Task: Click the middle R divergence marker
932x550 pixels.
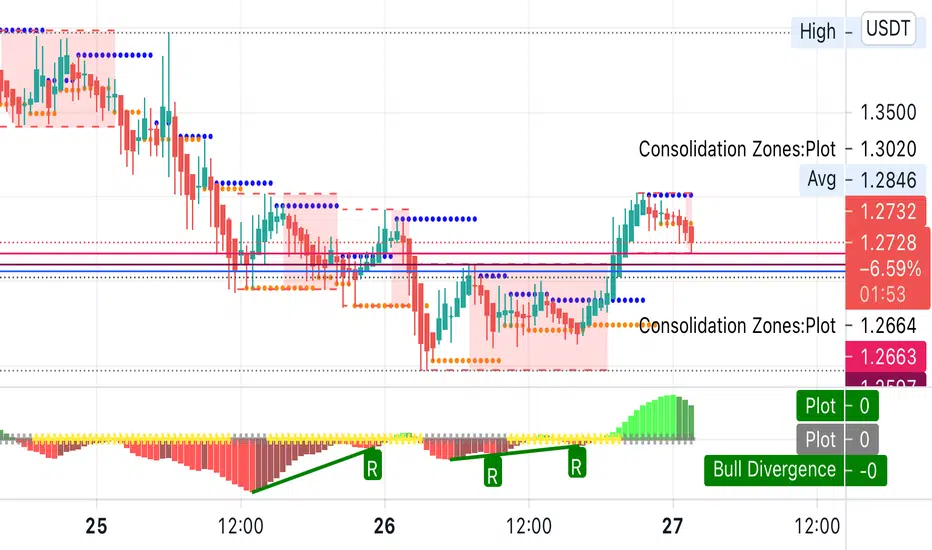Action: (492, 473)
